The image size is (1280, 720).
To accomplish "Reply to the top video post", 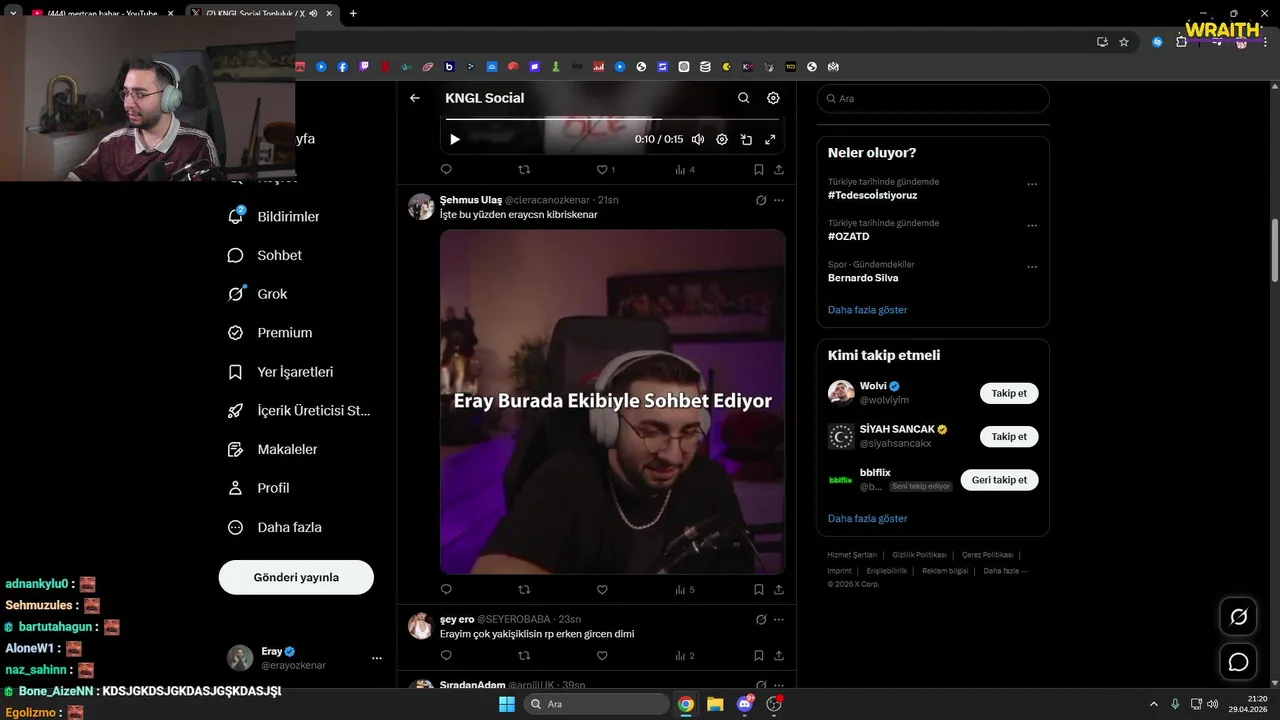I will coord(446,170).
